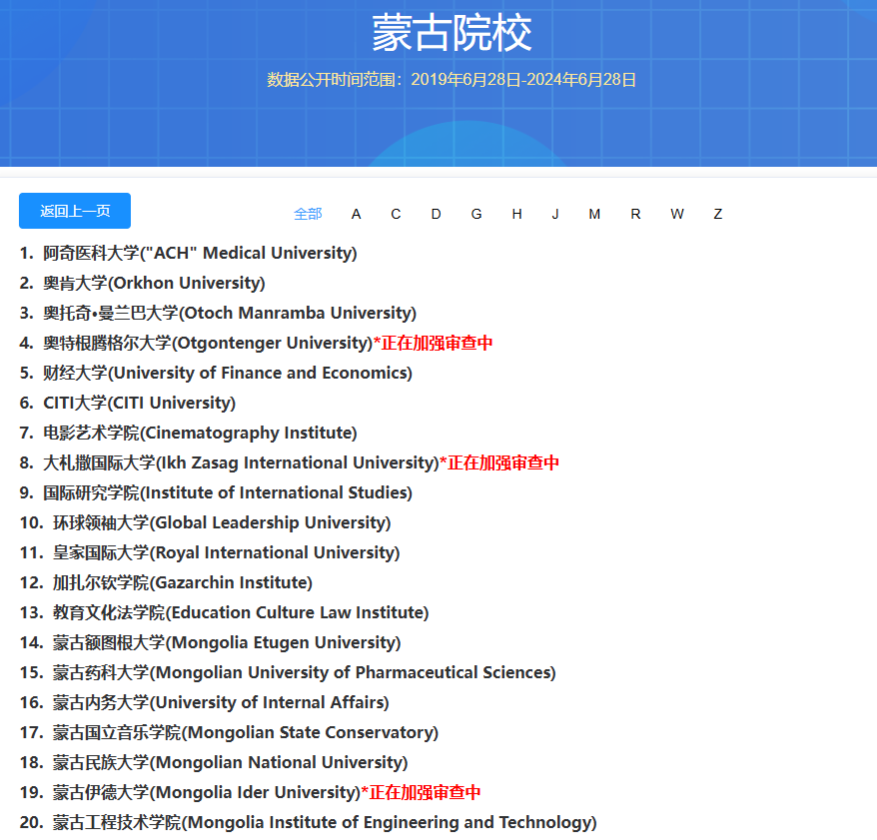
Task: Filter universities by letter J
Action: [x=555, y=214]
